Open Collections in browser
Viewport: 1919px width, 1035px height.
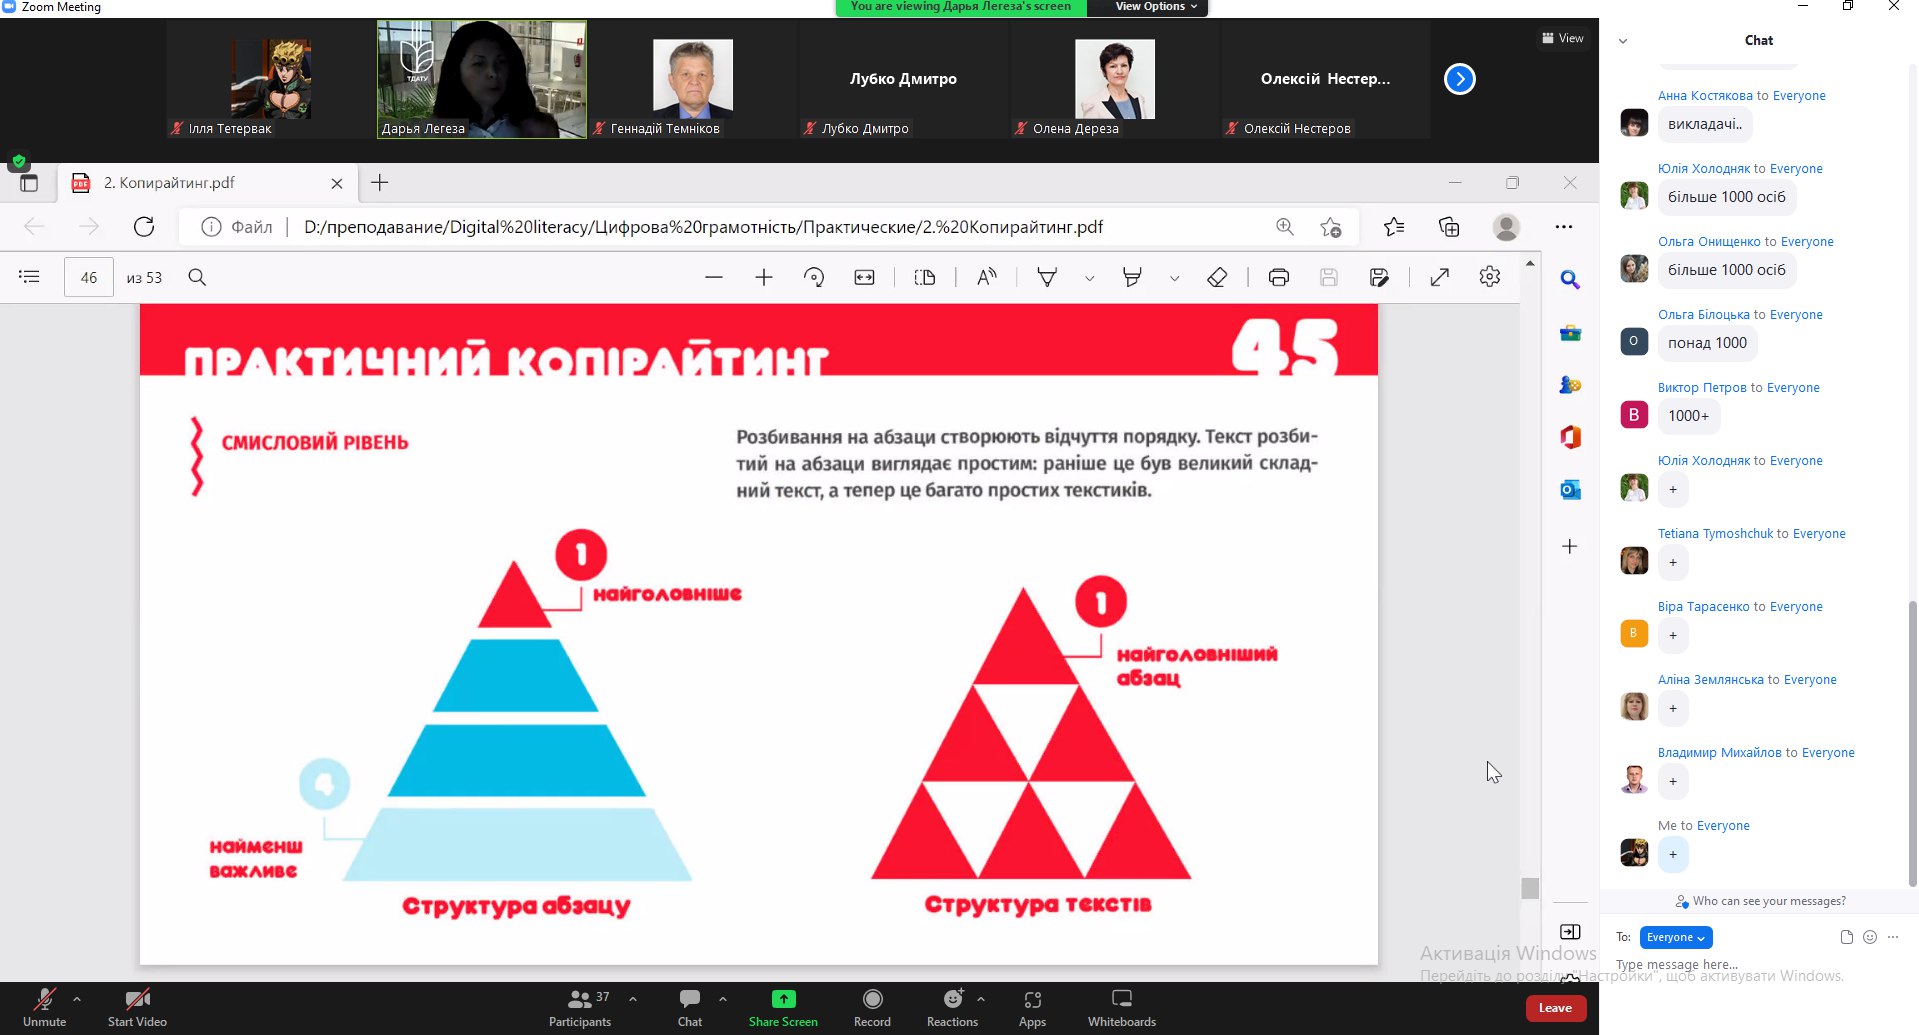(x=1449, y=227)
